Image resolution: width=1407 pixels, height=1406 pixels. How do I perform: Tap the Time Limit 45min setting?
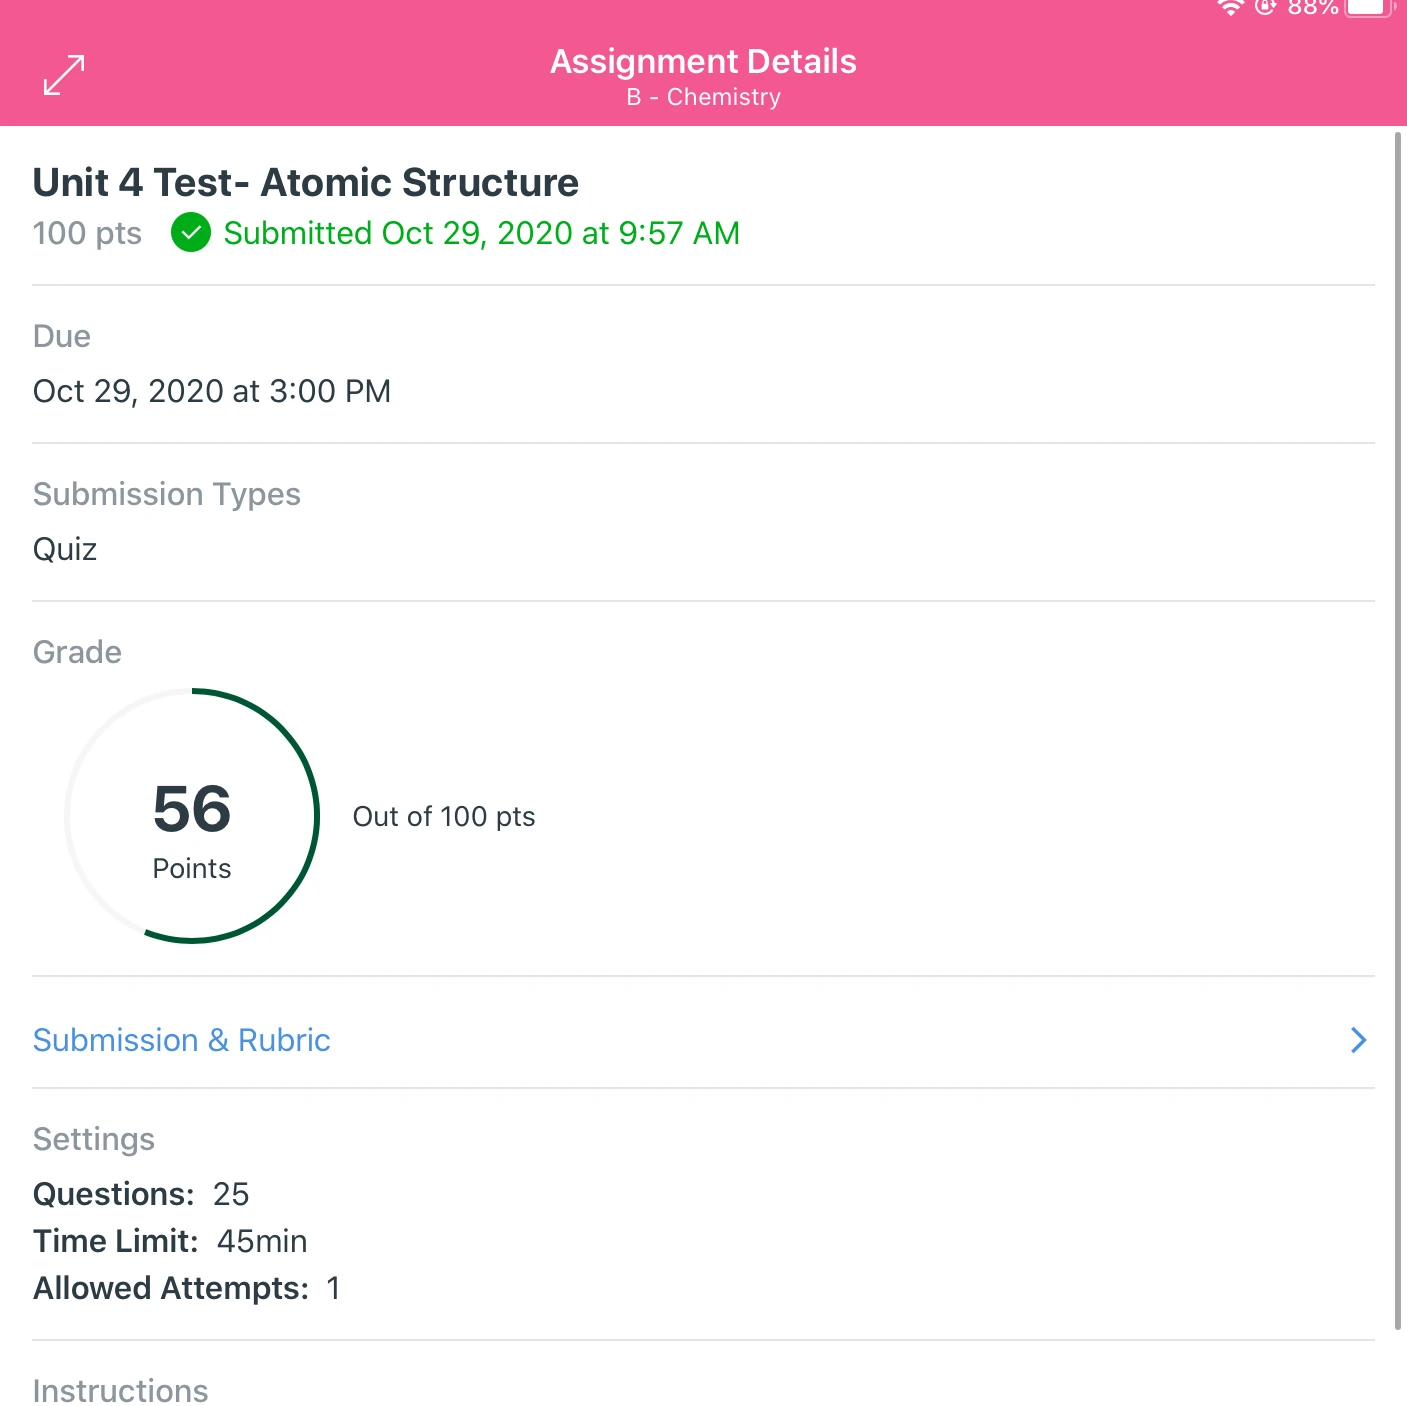coord(170,1241)
